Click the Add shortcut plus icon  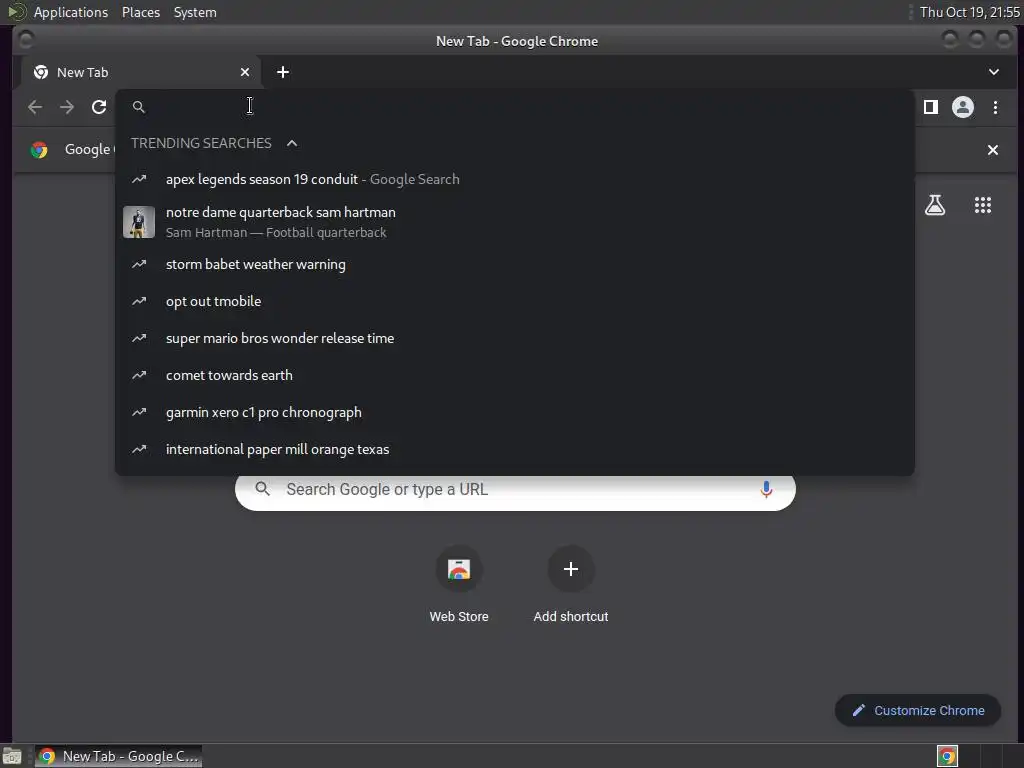point(571,569)
